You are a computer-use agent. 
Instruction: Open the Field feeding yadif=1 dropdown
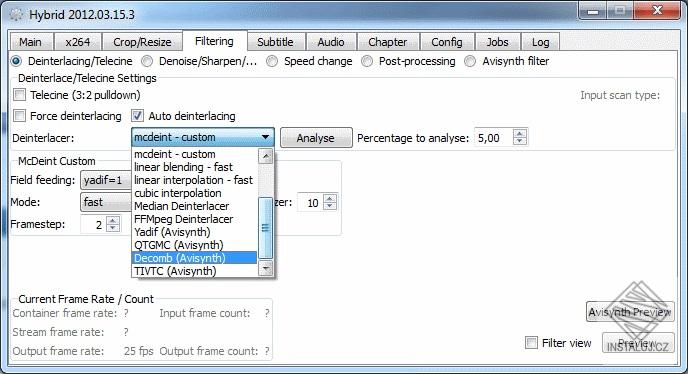tap(106, 180)
